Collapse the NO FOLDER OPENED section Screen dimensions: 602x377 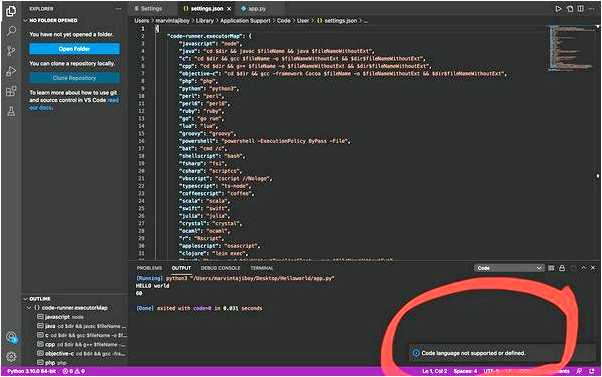click(x=53, y=20)
